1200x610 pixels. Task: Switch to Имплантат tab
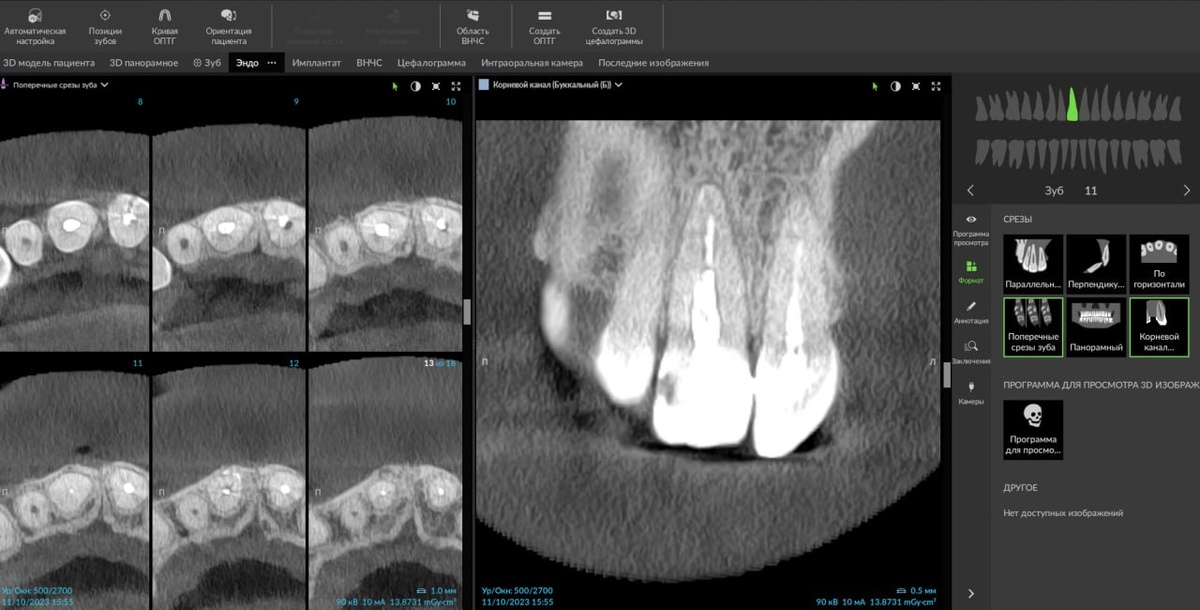coord(316,62)
